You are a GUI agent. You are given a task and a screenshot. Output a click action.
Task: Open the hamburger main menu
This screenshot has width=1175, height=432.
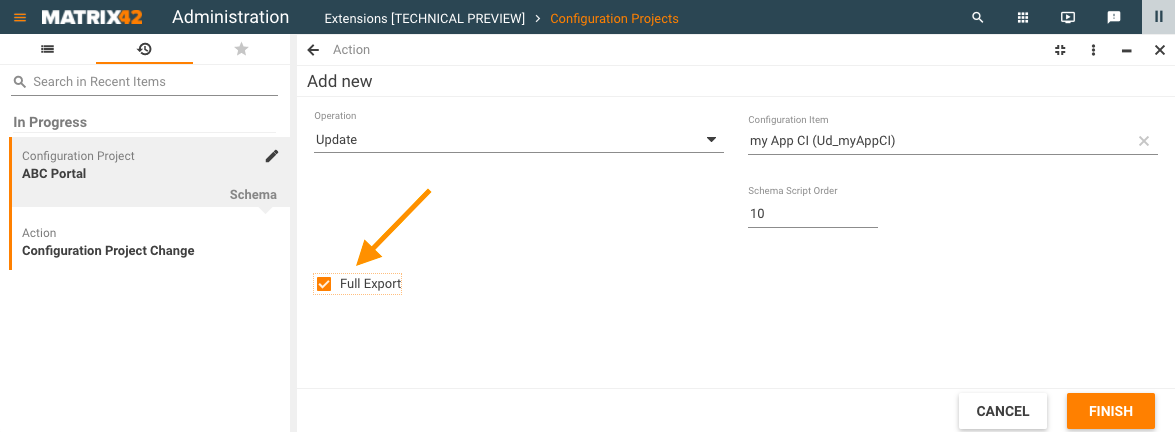20,18
